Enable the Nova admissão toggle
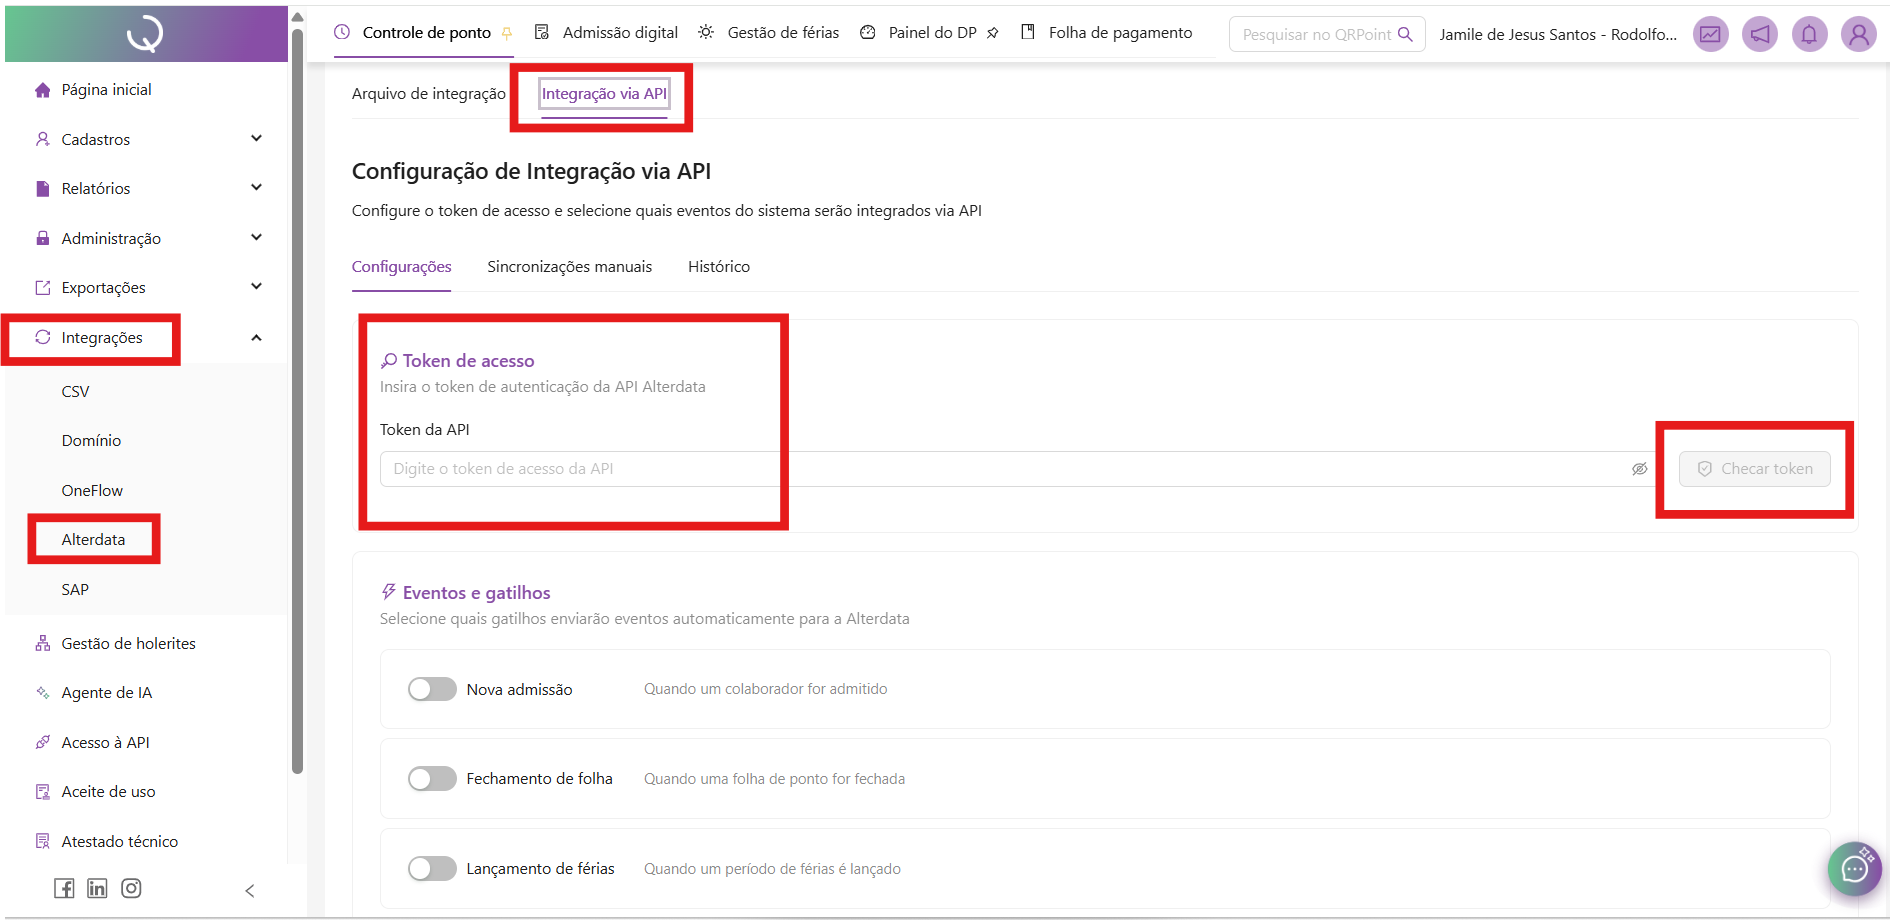 click(432, 689)
